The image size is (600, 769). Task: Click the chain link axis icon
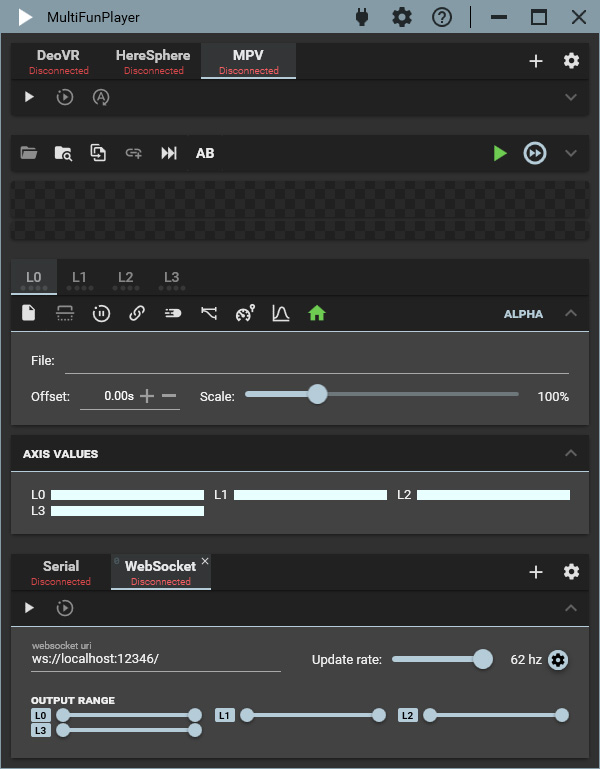click(137, 313)
